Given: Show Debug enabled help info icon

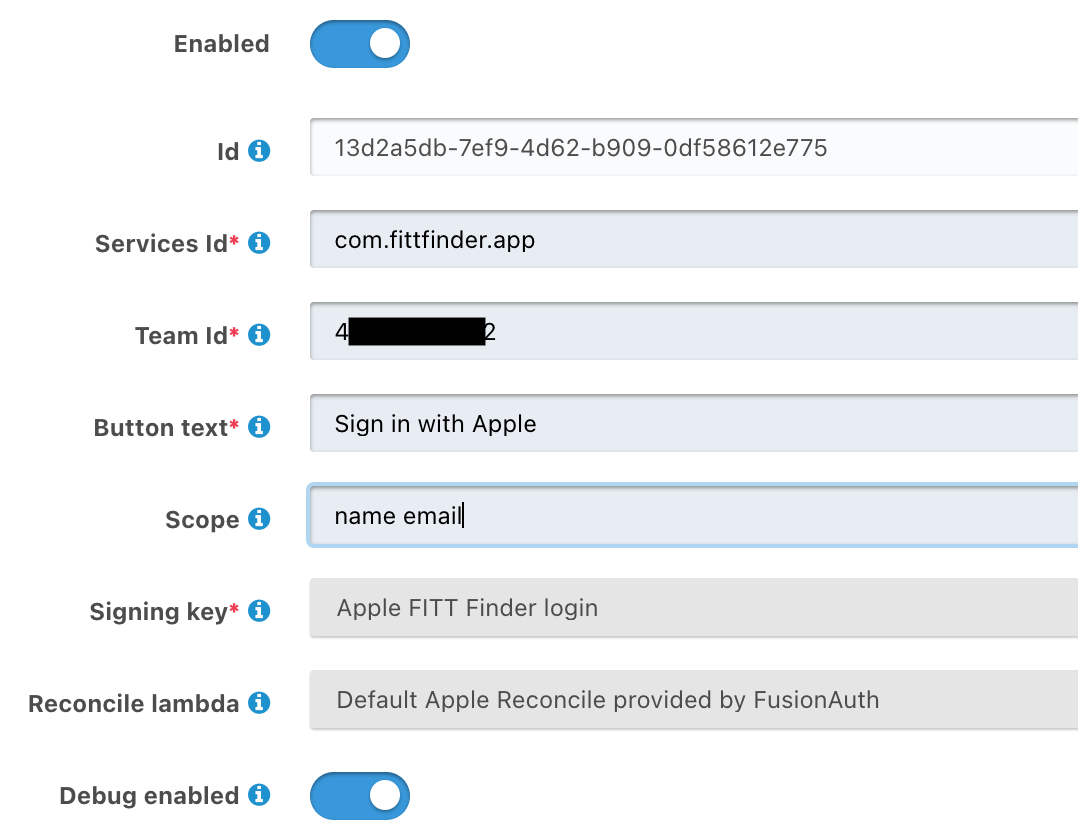Looking at the screenshot, I should [x=259, y=795].
